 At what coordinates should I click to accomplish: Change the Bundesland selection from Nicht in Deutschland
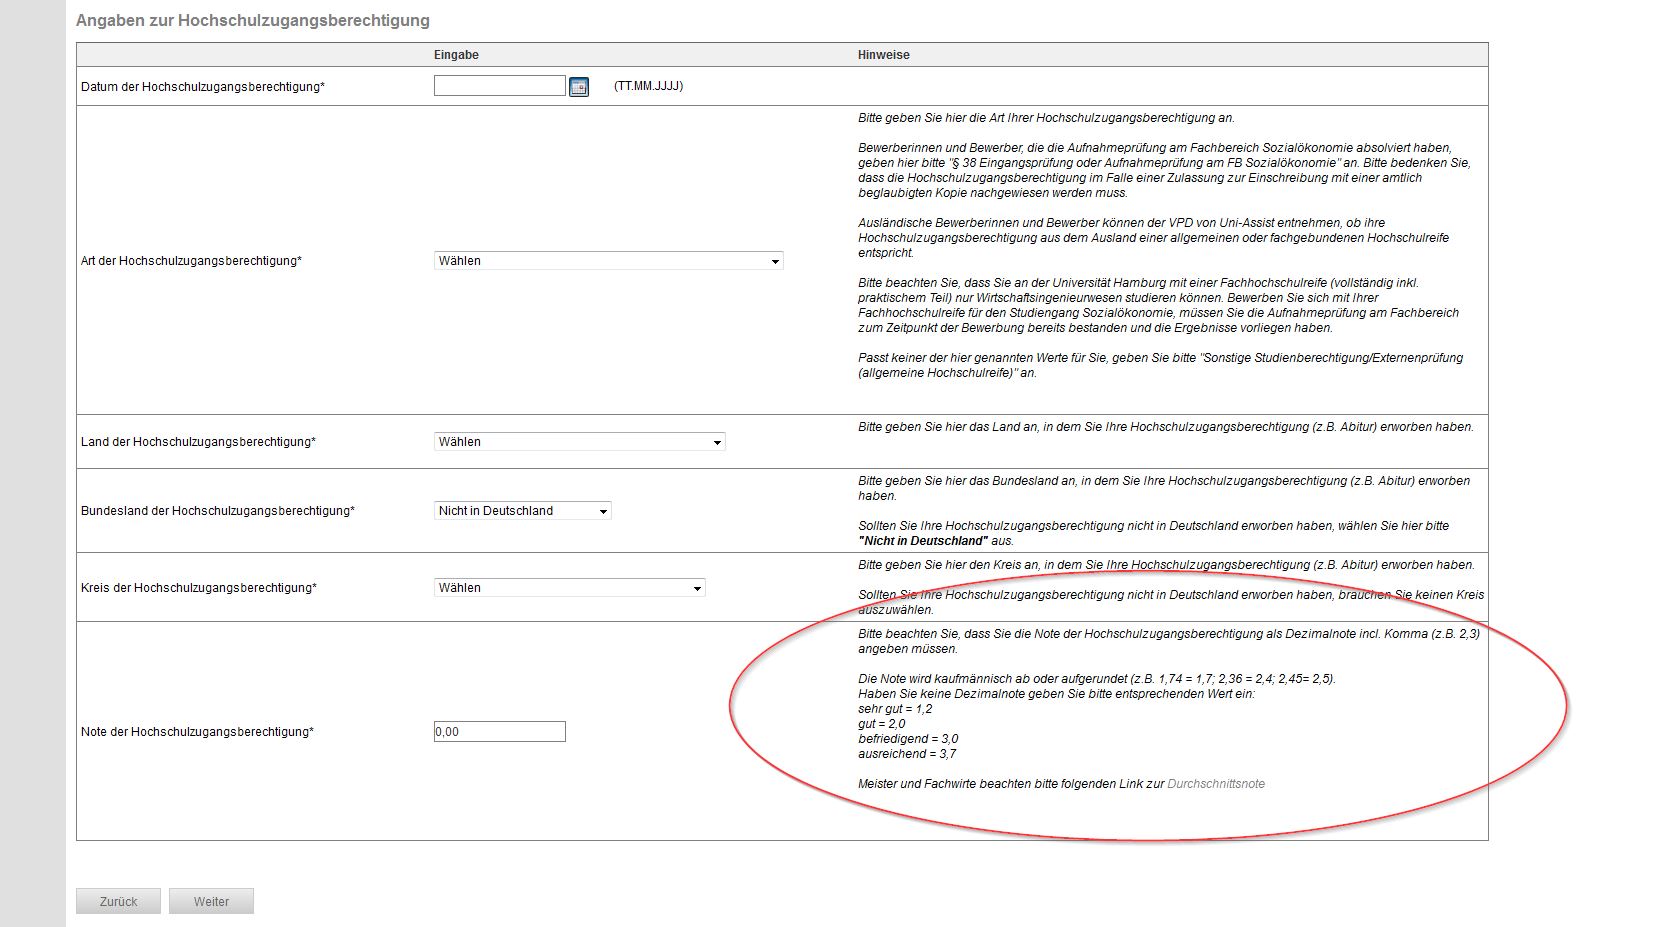pos(520,510)
